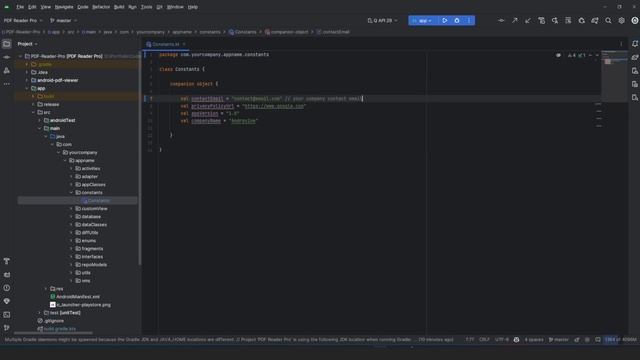
Task: Open IDE settings gear icon
Action: (x=622, y=20)
